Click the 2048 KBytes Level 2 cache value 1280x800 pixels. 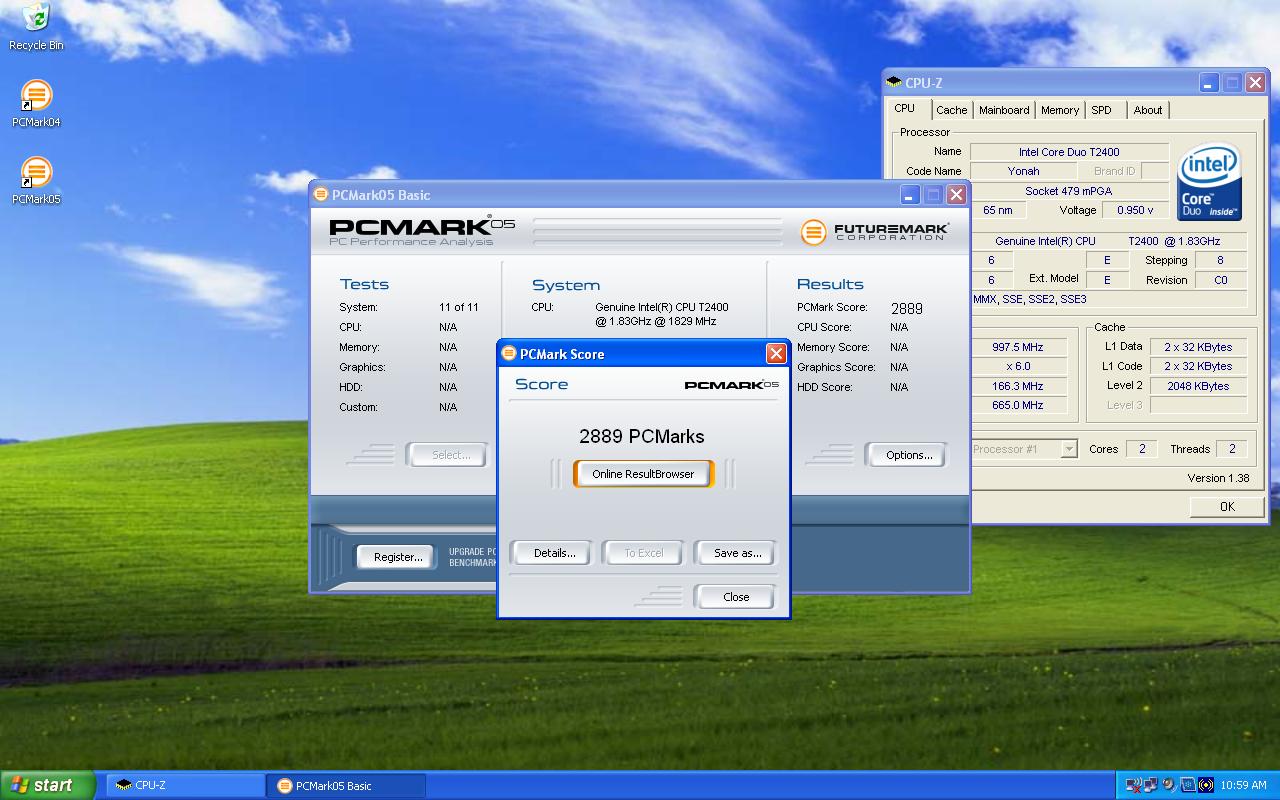click(x=1198, y=386)
